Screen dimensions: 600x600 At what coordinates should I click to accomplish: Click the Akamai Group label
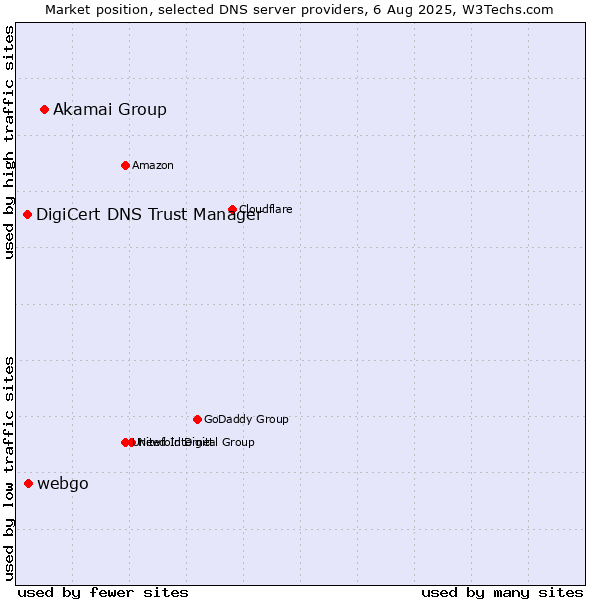[x=110, y=109]
